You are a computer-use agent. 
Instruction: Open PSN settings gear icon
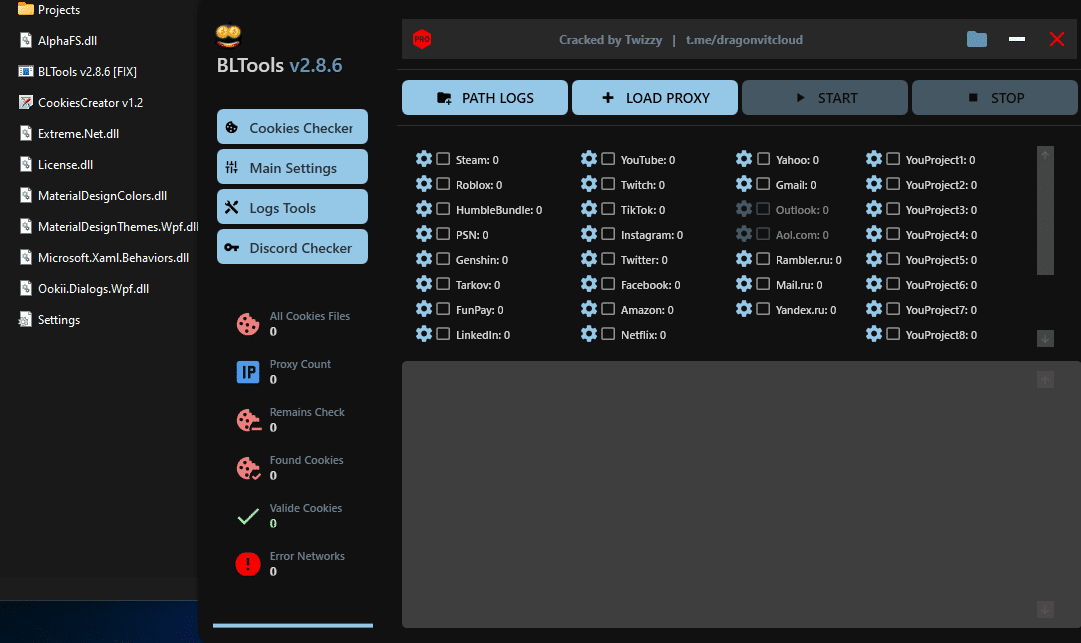[424, 234]
